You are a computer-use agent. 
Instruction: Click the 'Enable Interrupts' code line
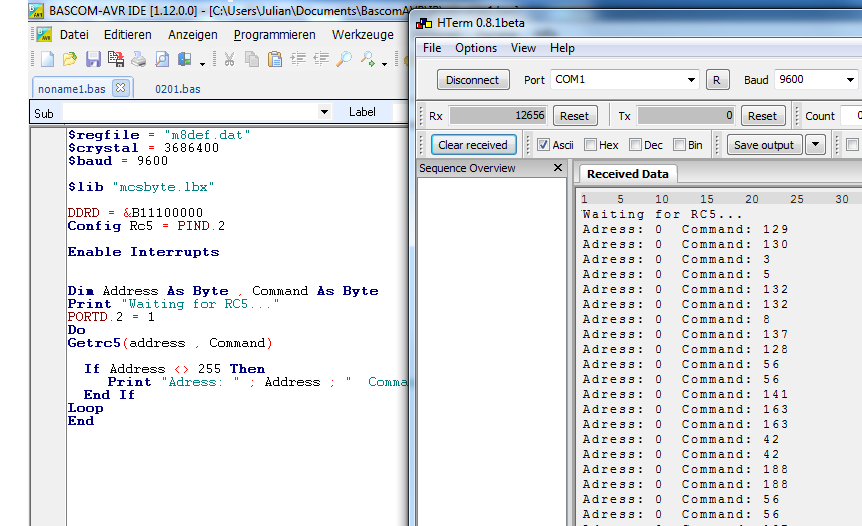pyautogui.click(x=143, y=252)
